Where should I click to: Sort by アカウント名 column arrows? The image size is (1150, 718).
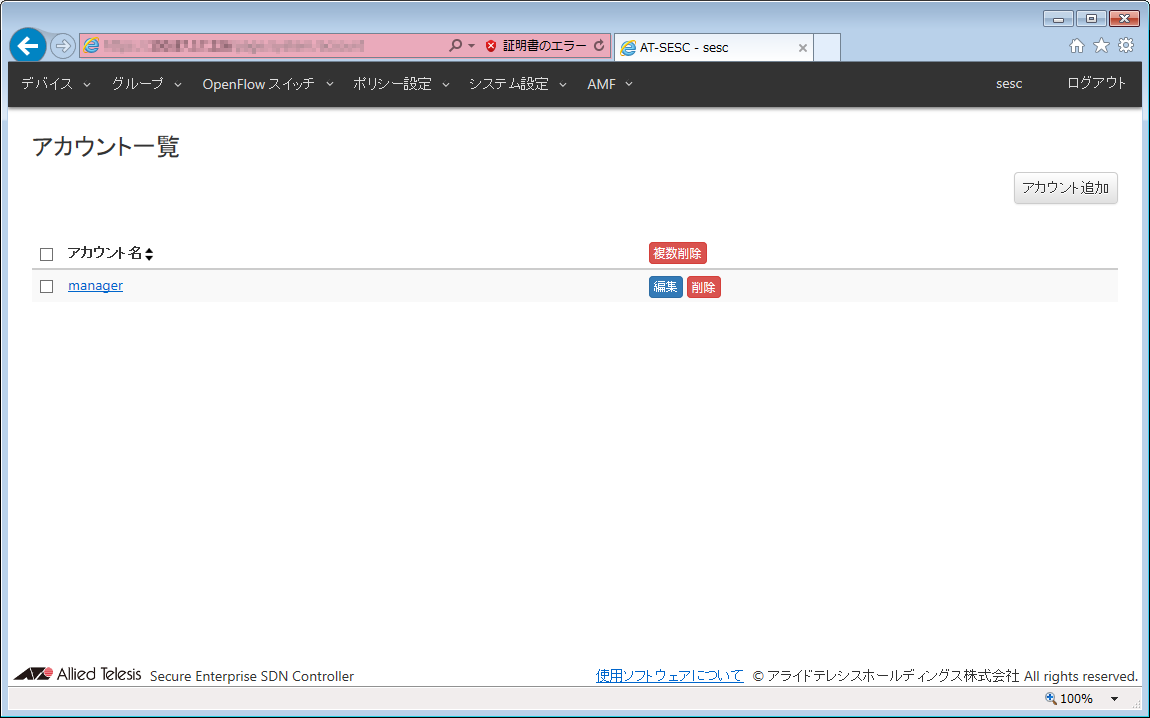(149, 254)
